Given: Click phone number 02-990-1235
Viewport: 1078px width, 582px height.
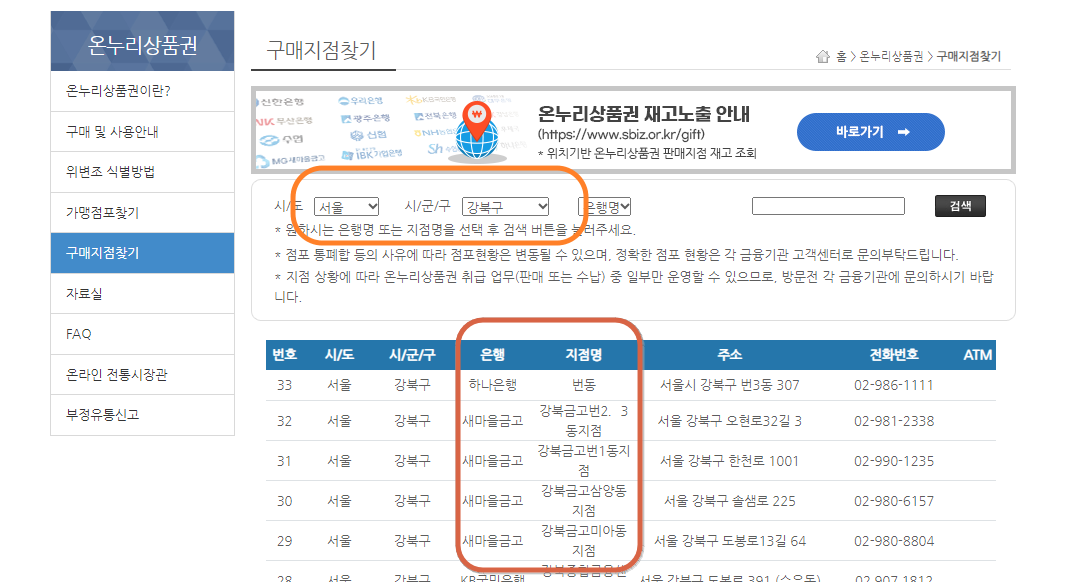Looking at the screenshot, I should click(894, 460).
